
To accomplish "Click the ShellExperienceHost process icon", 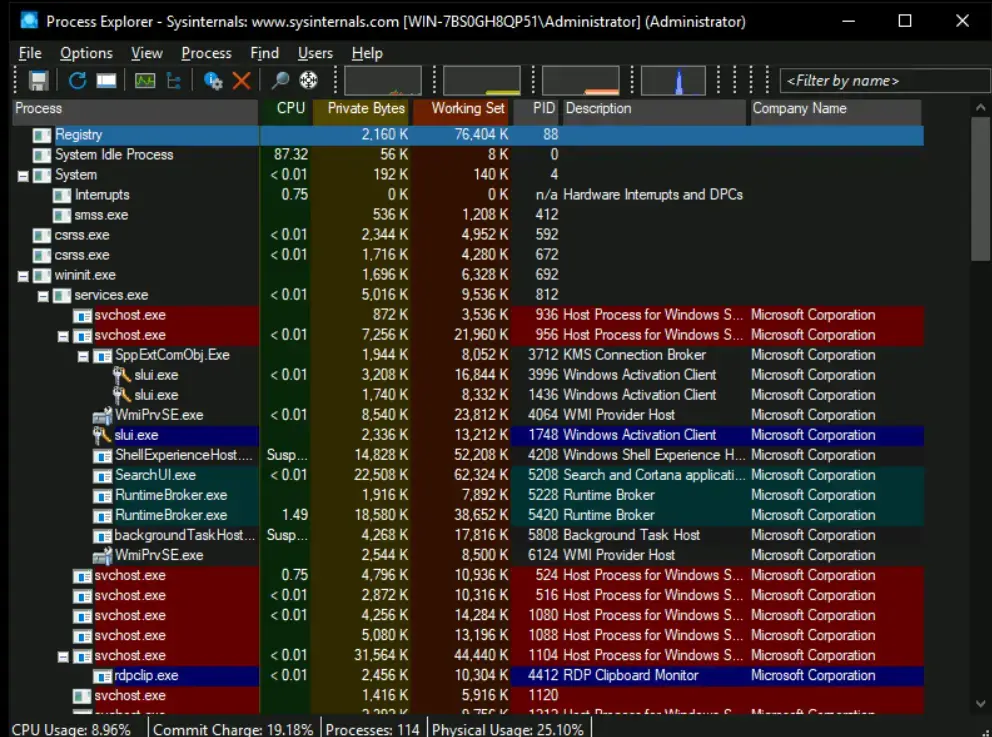I will [102, 456].
